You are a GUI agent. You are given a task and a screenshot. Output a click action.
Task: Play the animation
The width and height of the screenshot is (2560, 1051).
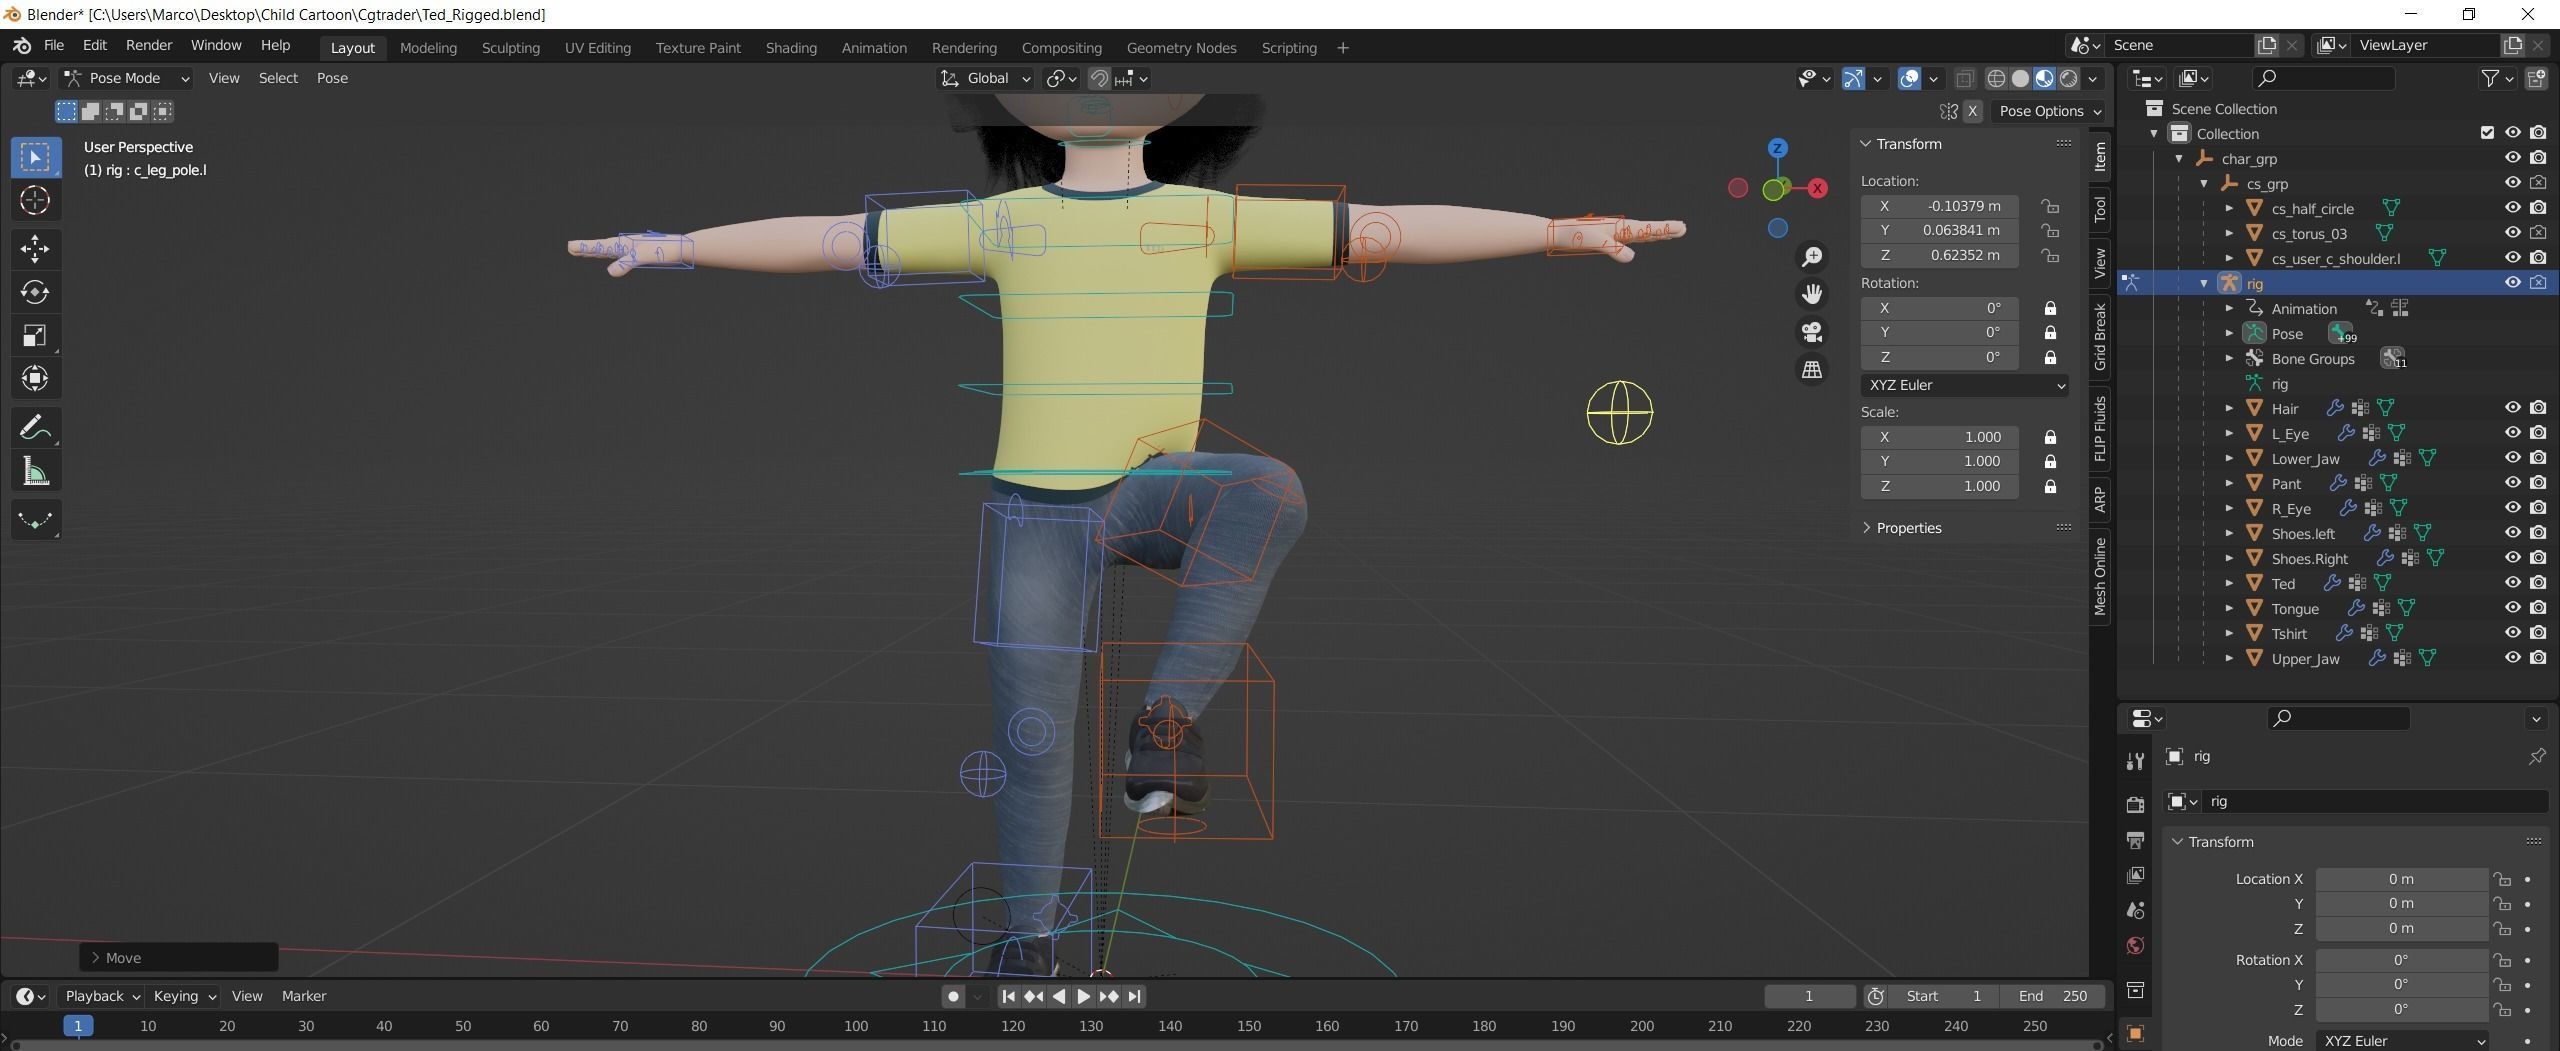tap(1083, 996)
